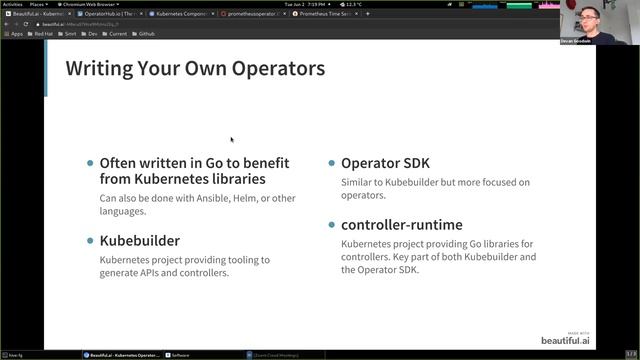This screenshot has height=360, width=640.
Task: Click the weather temperature indicator
Action: tap(351, 4)
